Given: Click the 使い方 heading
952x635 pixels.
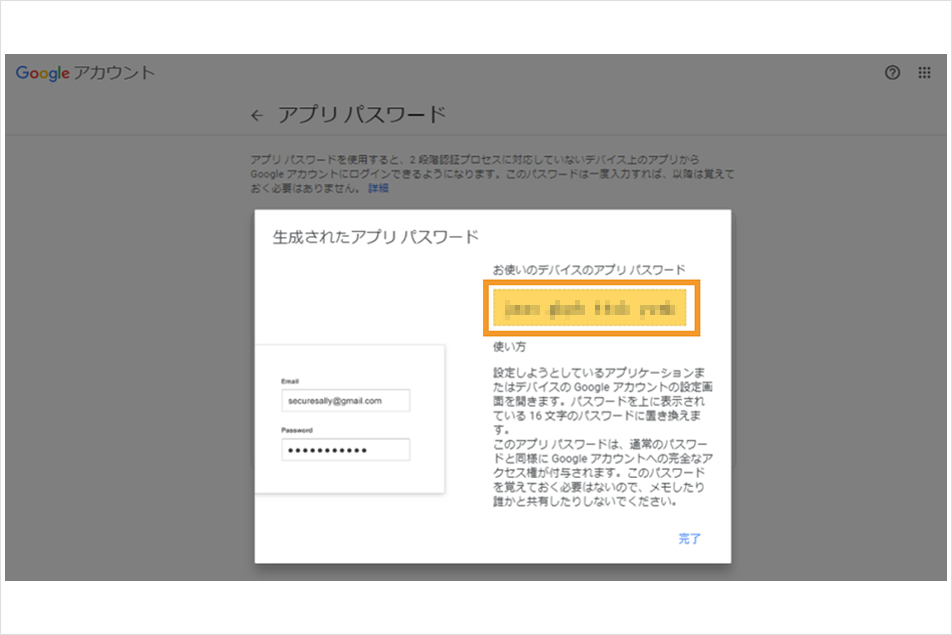Looking at the screenshot, I should coord(509,347).
